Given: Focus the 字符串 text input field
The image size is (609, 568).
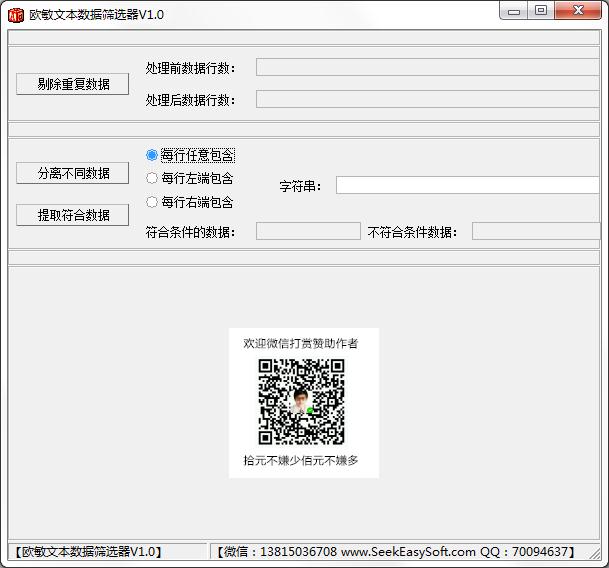Looking at the screenshot, I should coord(468,185).
